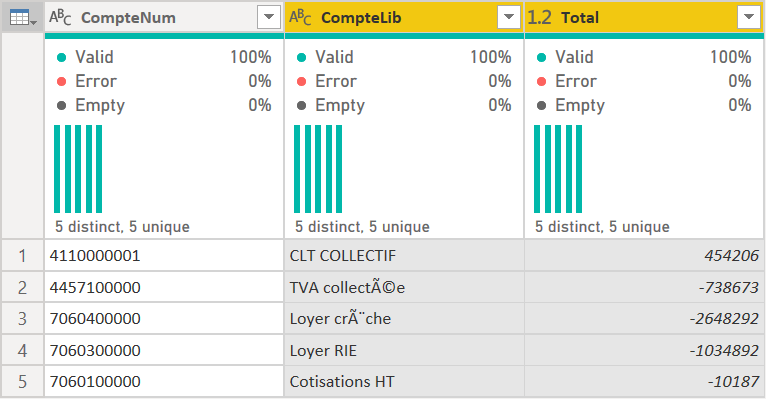The image size is (766, 399).
Task: Select the Loyer RIE cell
Action: [x=404, y=350]
